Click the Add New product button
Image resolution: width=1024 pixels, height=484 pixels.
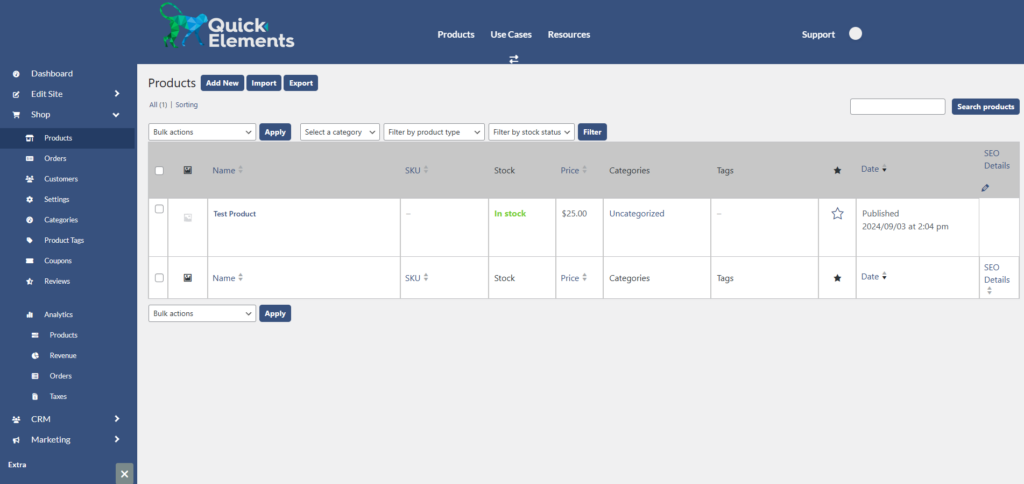click(x=222, y=83)
